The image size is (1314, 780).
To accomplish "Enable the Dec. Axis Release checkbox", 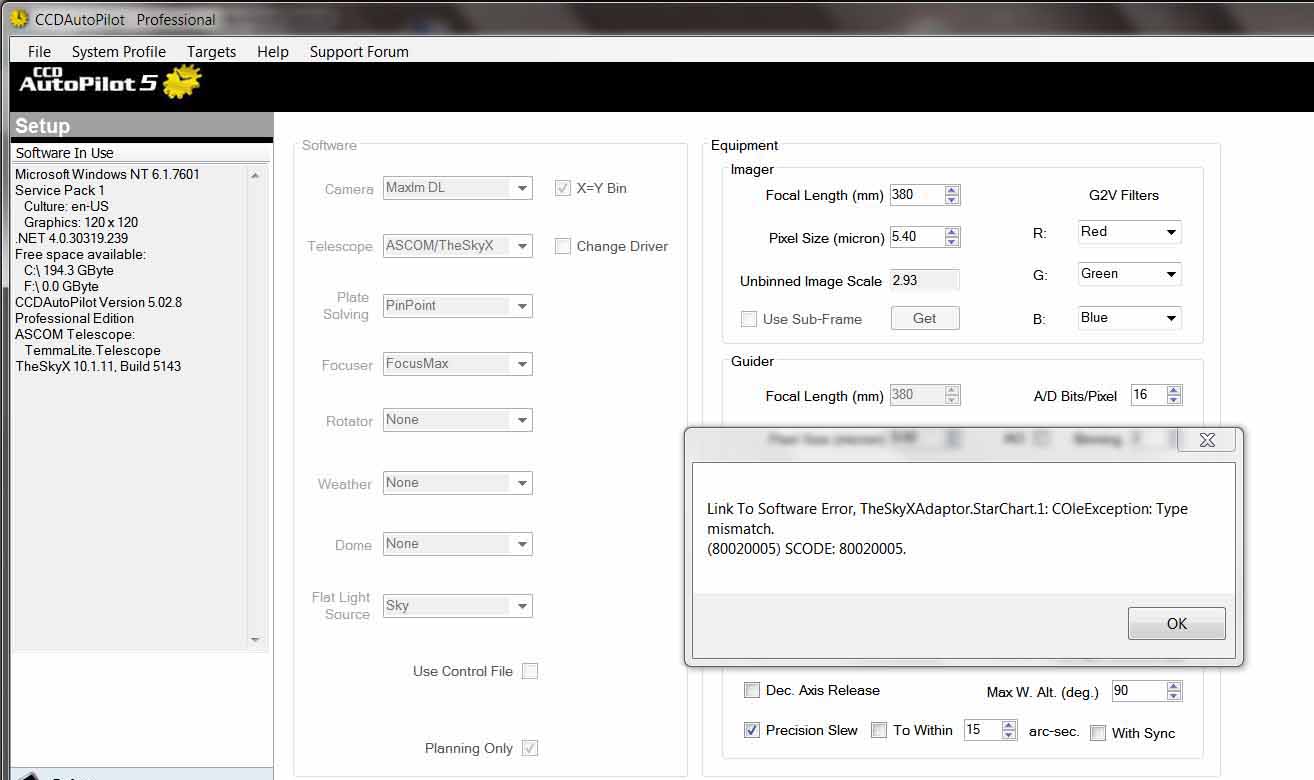I will click(752, 690).
